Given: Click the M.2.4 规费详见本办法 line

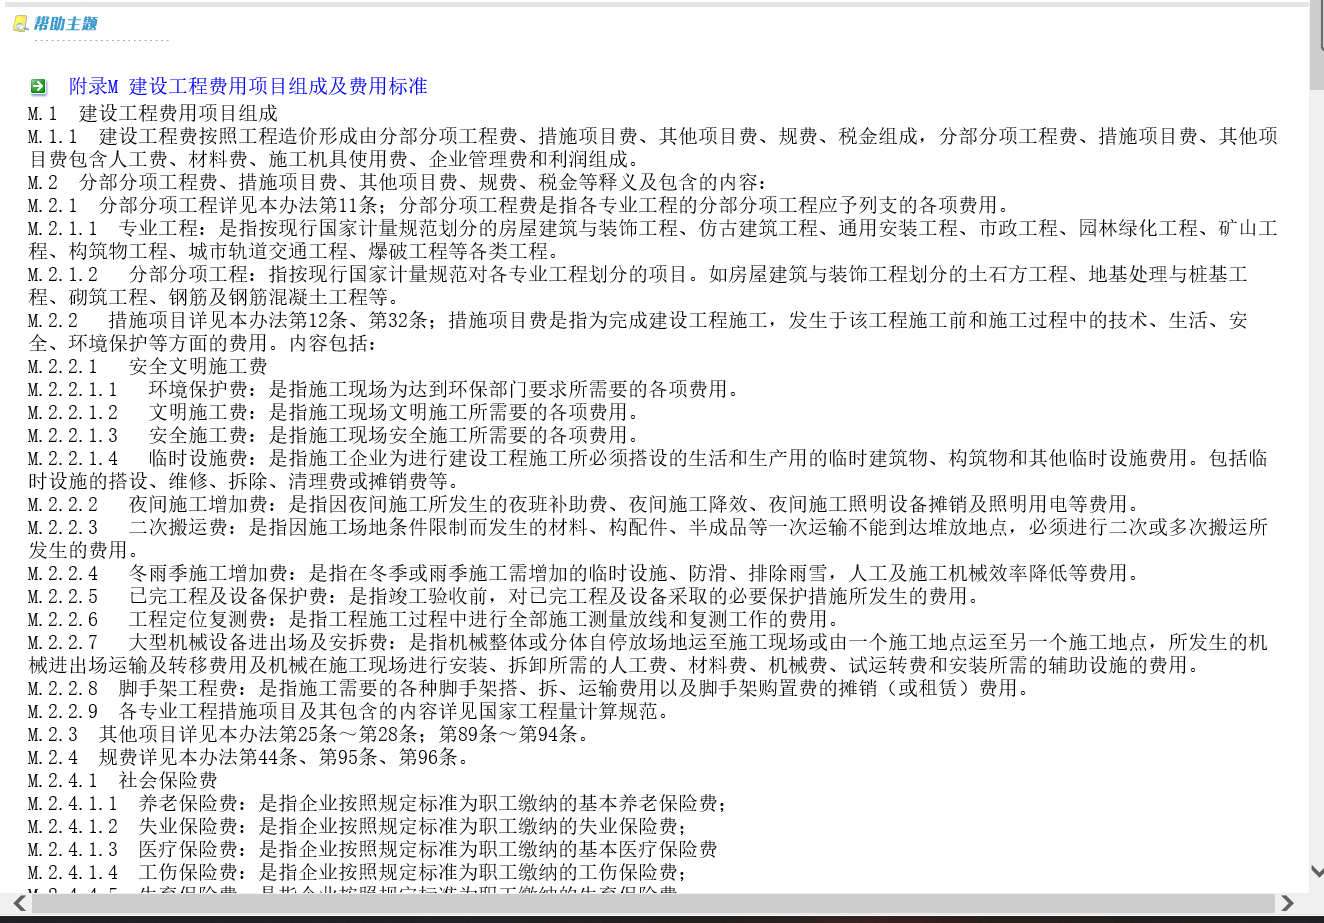Looking at the screenshot, I should pos(248,758).
